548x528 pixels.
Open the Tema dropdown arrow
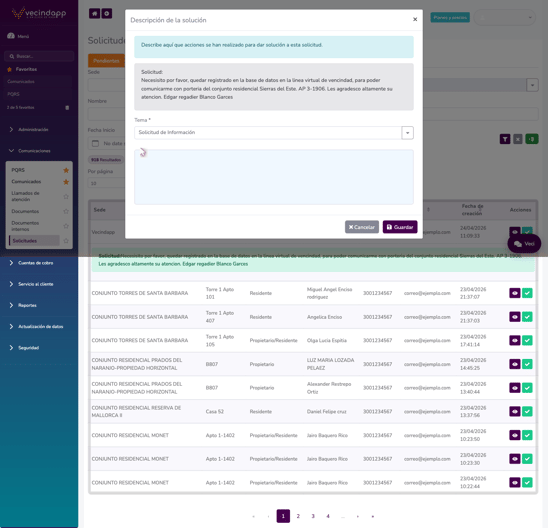408,133
